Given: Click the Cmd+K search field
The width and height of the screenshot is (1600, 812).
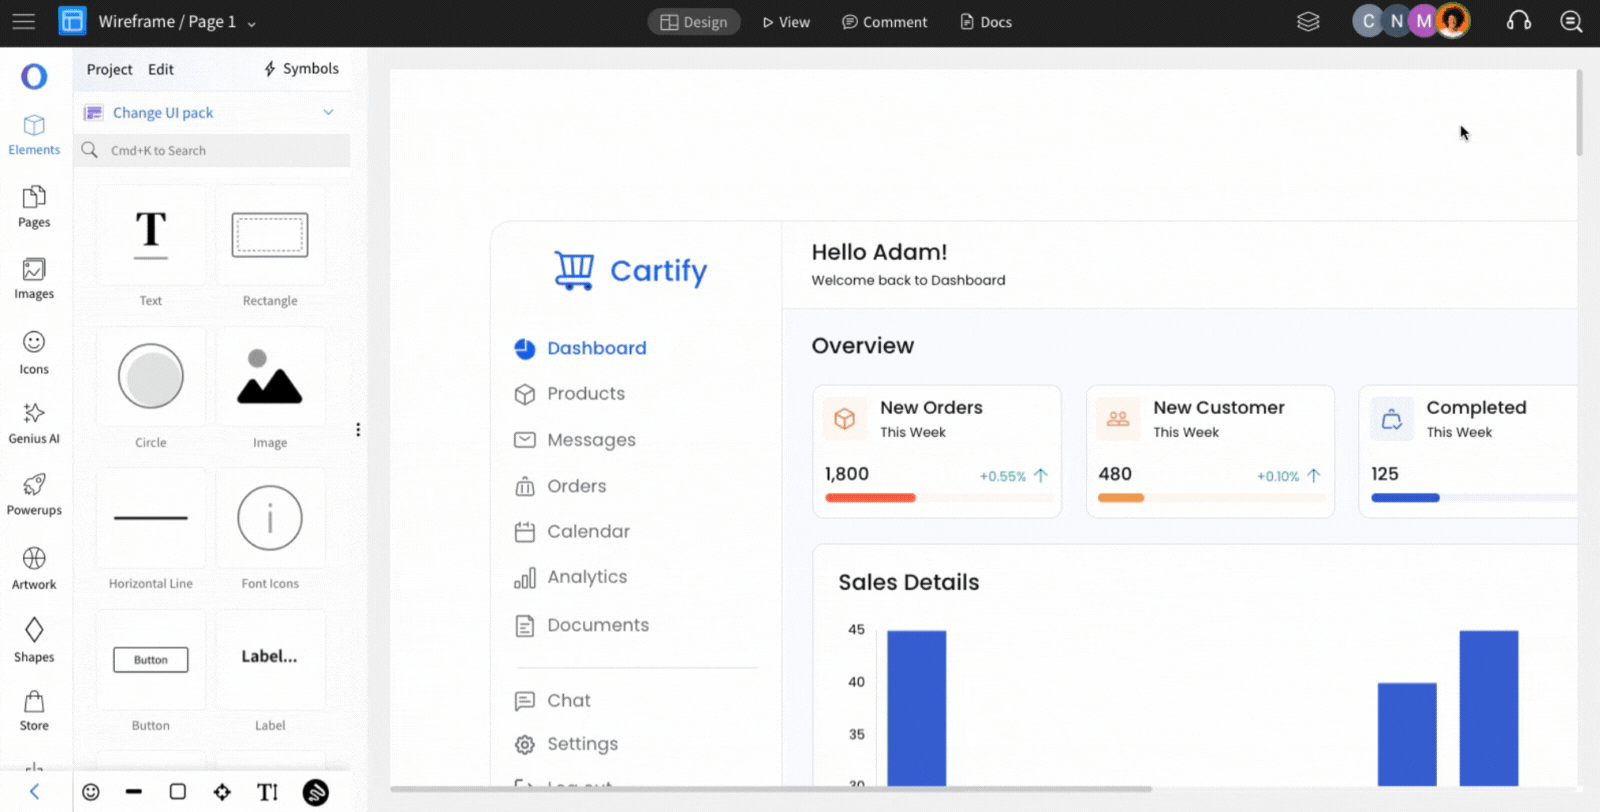Looking at the screenshot, I should 214,150.
